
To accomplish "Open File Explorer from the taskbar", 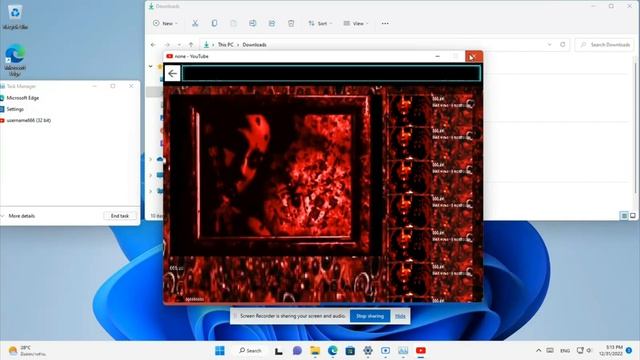I will click(315, 351).
